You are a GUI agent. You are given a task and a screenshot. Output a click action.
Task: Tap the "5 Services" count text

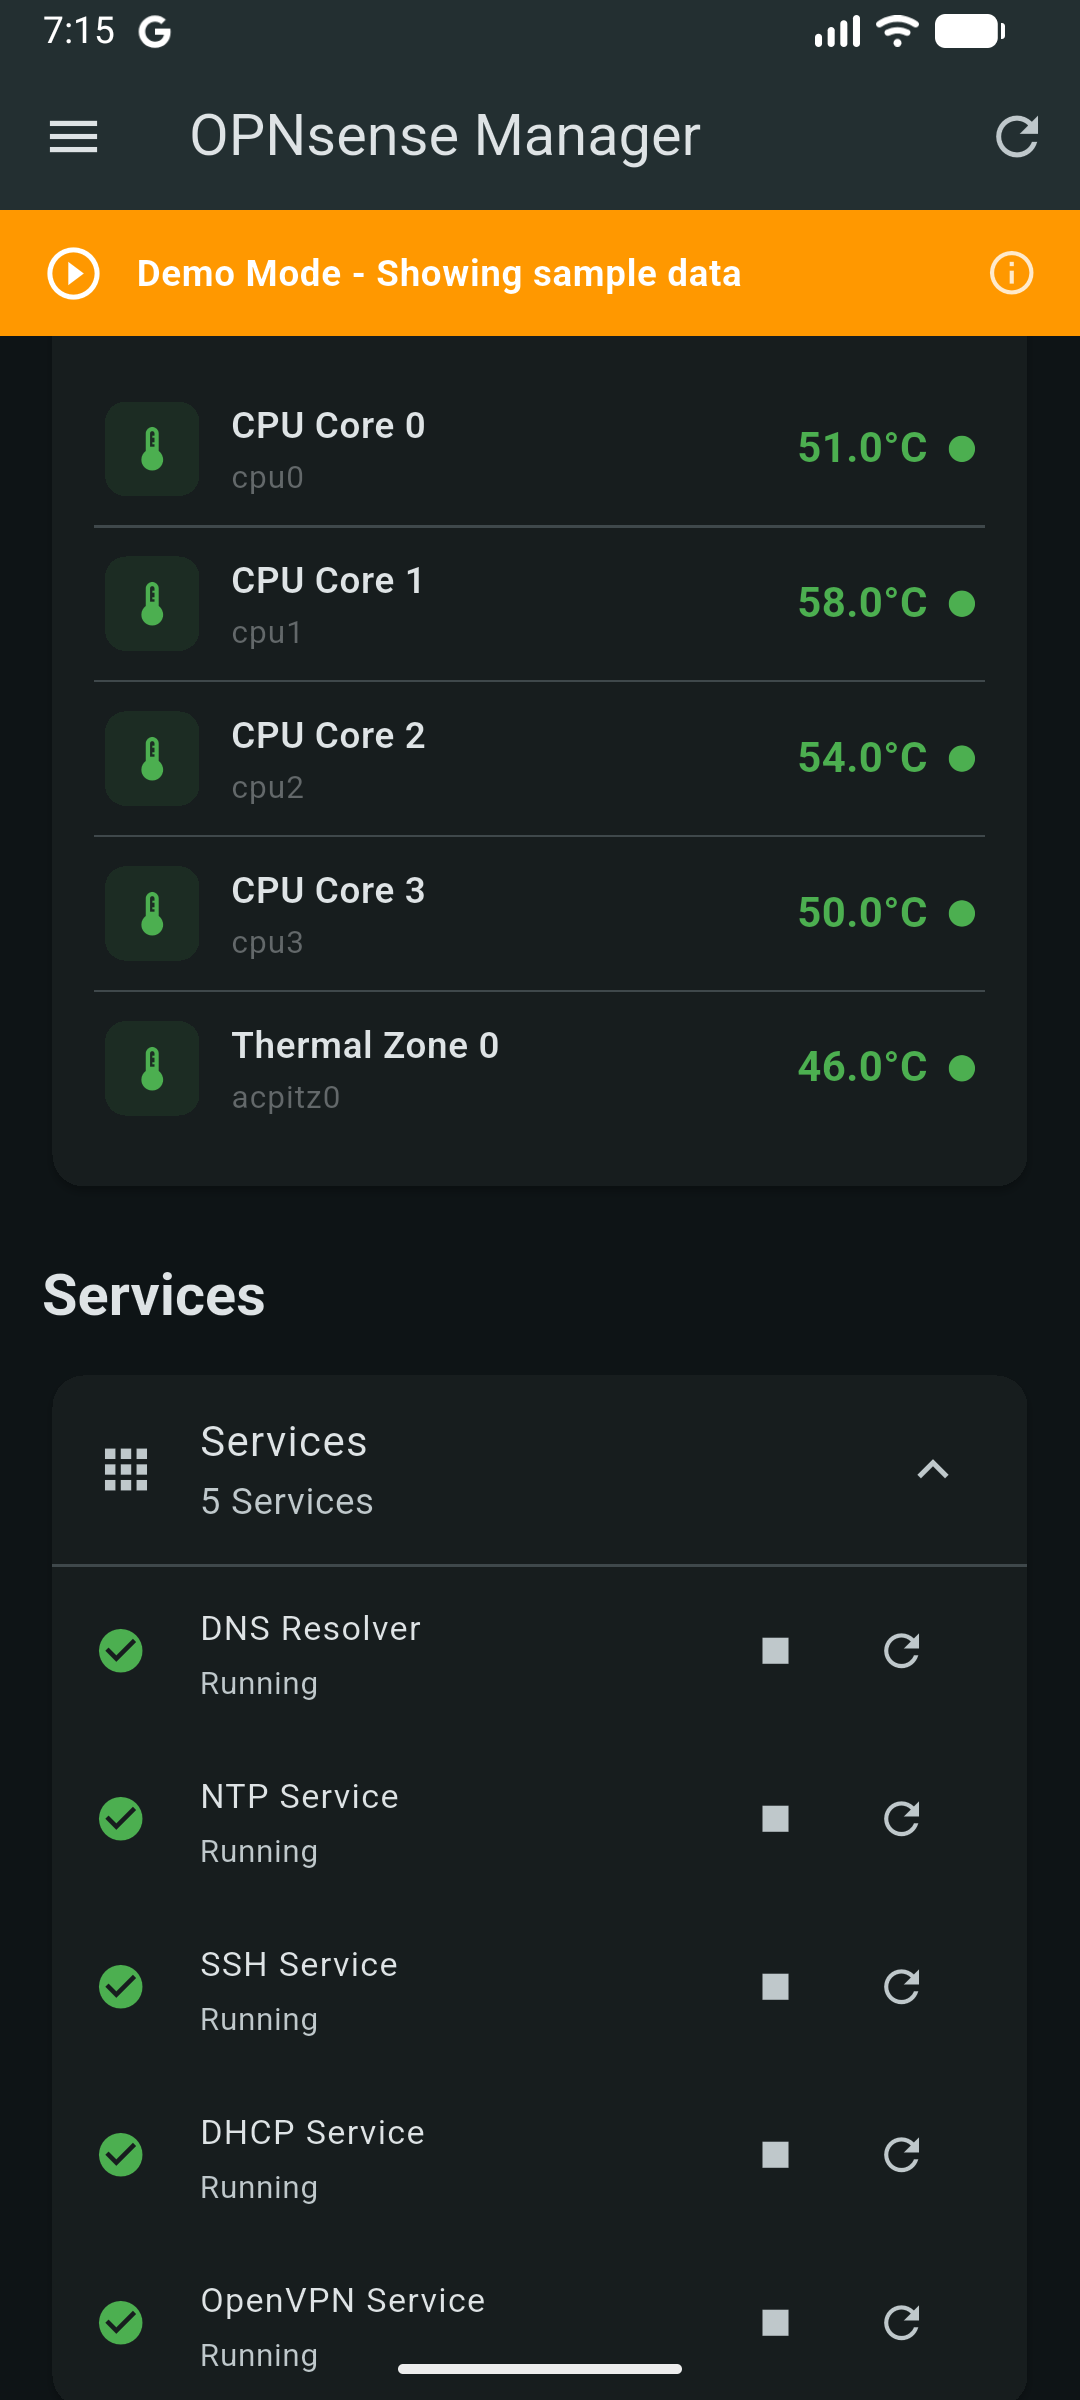click(287, 1502)
